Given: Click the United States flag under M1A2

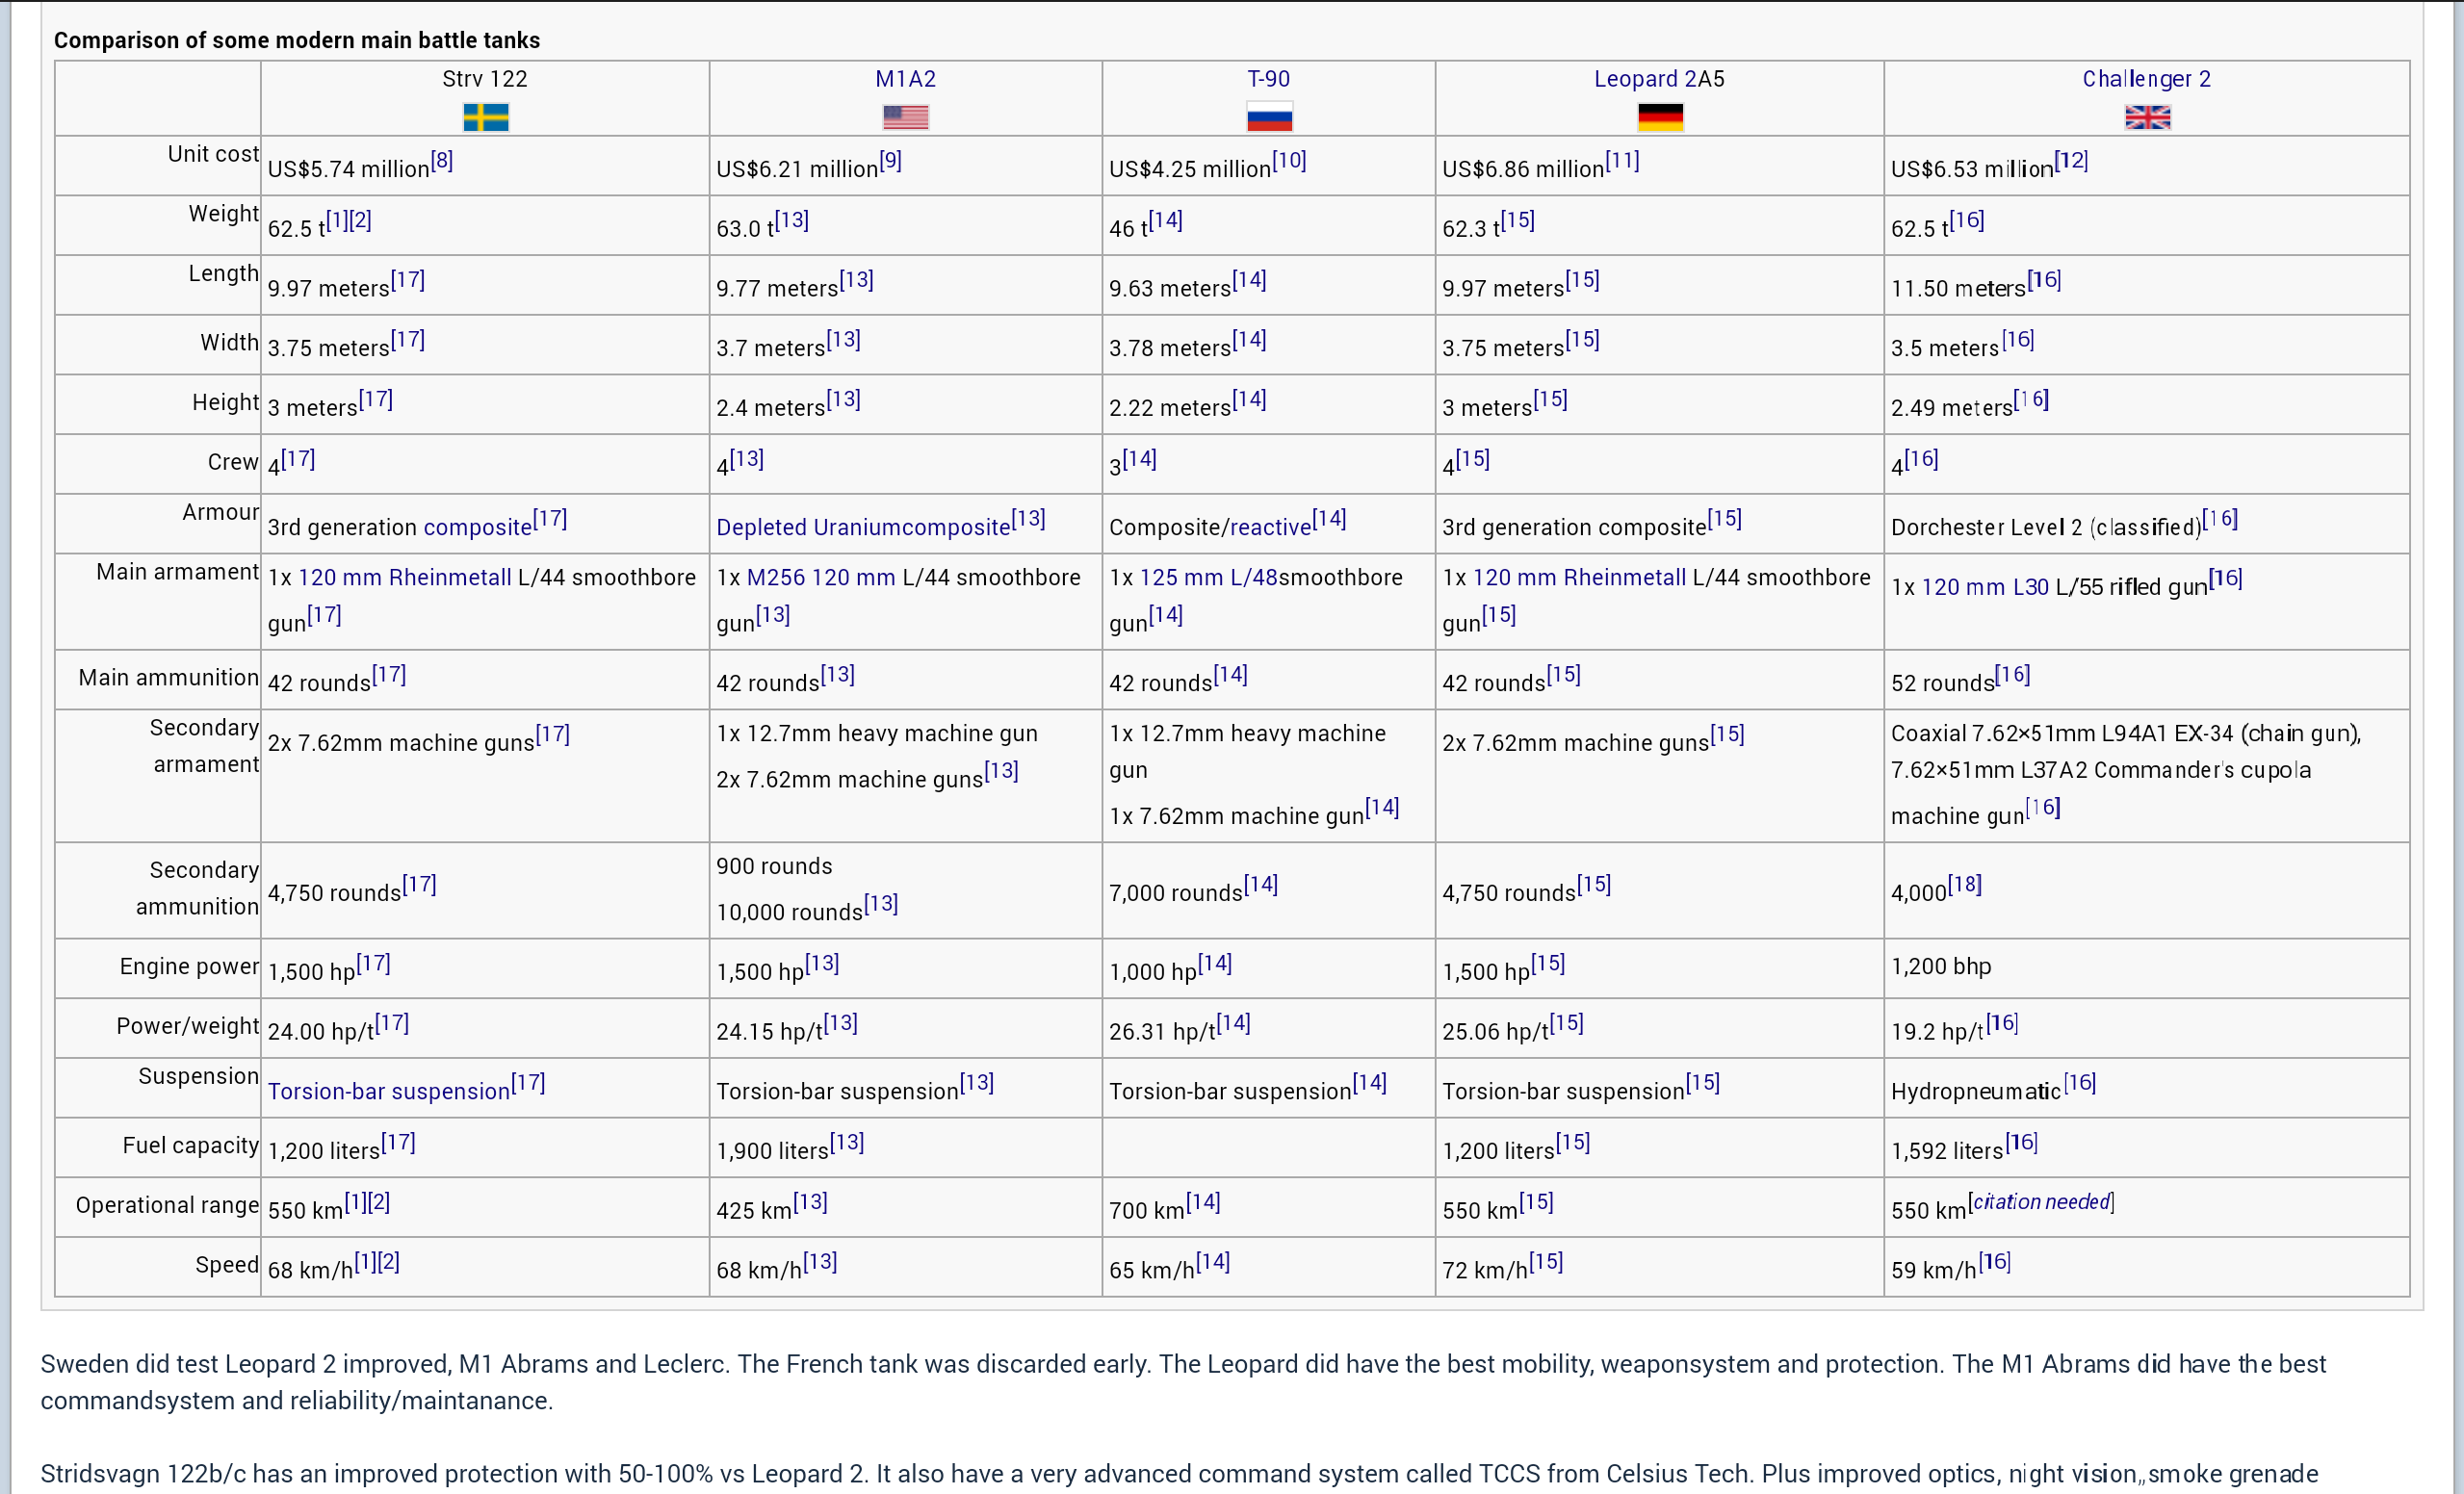Looking at the screenshot, I should coord(906,117).
